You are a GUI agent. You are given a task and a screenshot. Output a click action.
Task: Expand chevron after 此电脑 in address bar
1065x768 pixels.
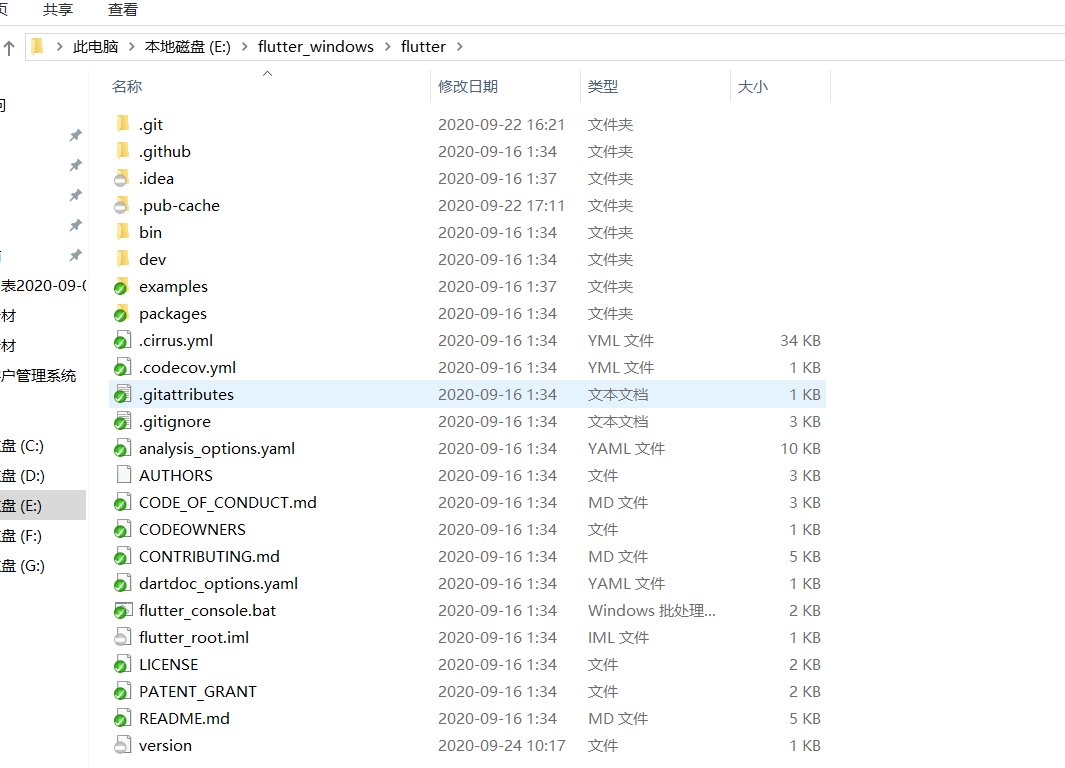(x=132, y=46)
